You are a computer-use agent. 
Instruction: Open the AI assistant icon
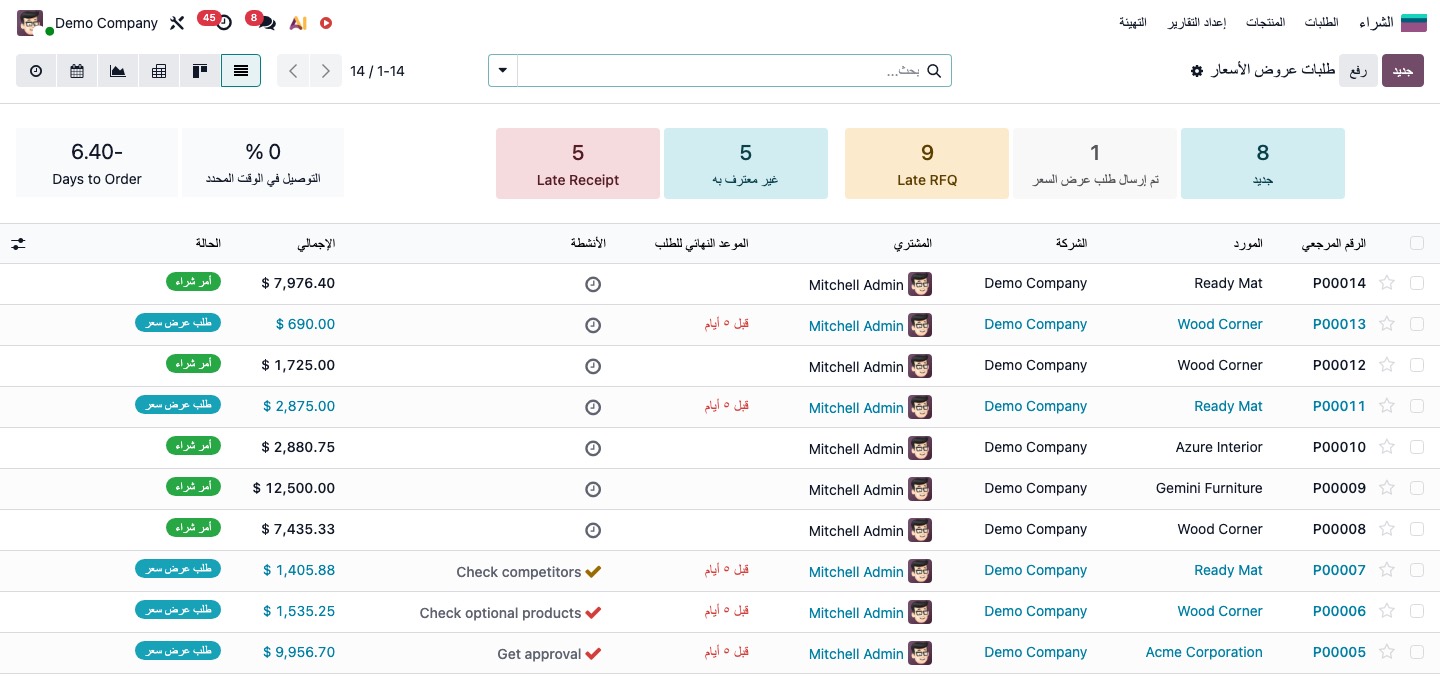coord(297,22)
